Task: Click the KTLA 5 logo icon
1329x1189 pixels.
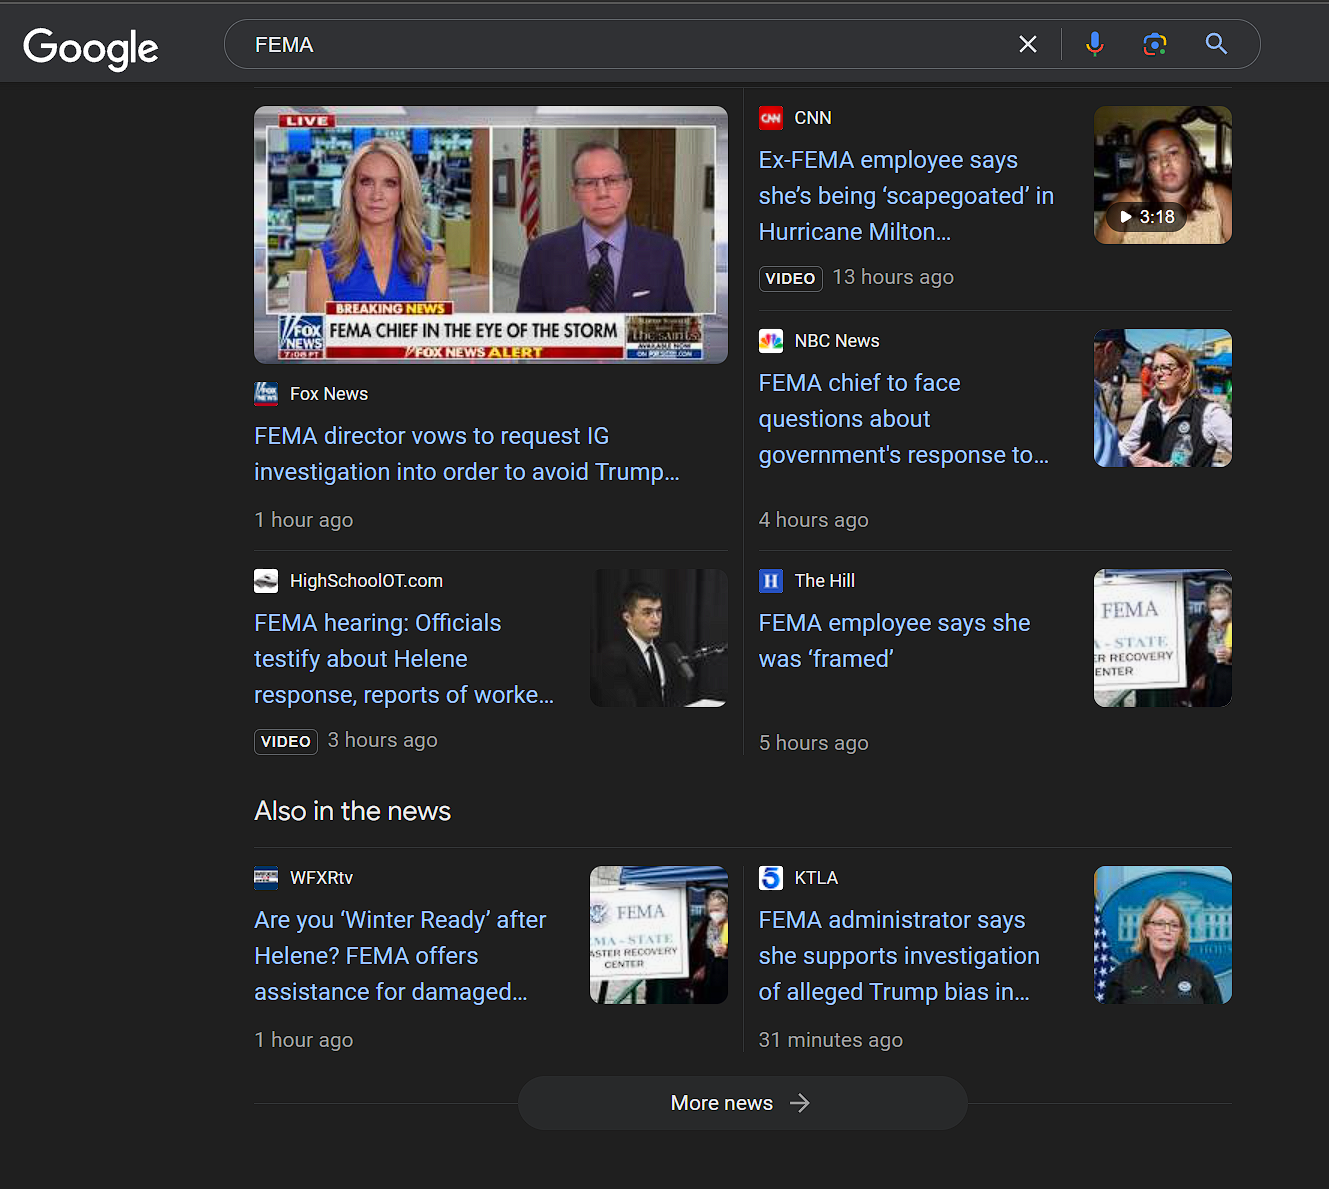Action: pos(771,878)
